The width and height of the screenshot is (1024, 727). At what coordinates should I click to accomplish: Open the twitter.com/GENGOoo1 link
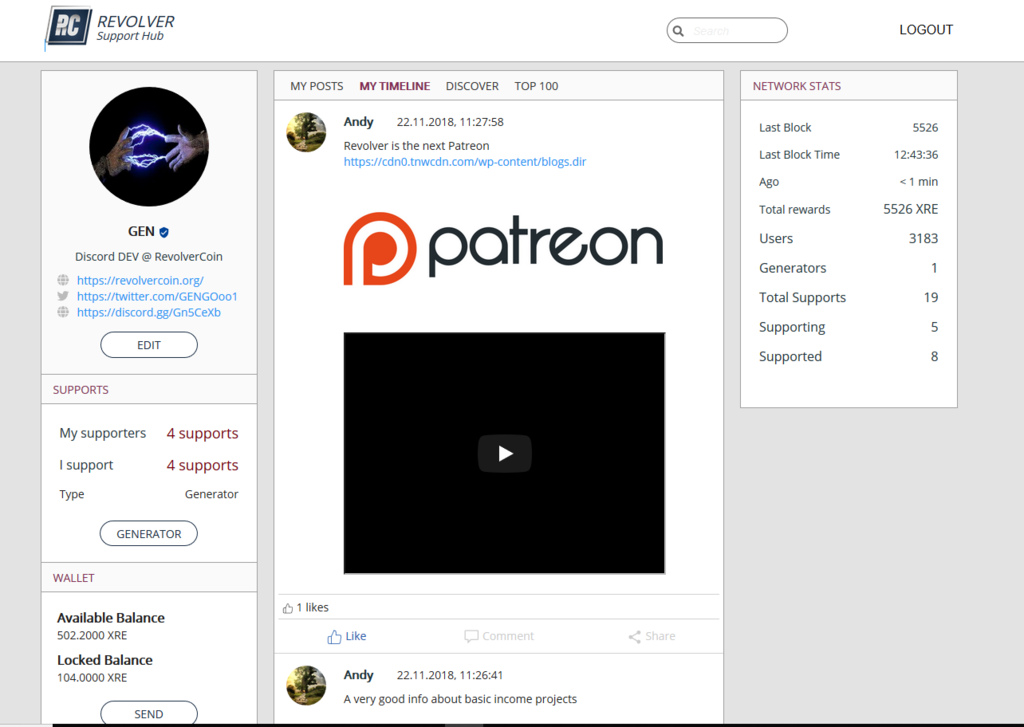[x=157, y=297]
